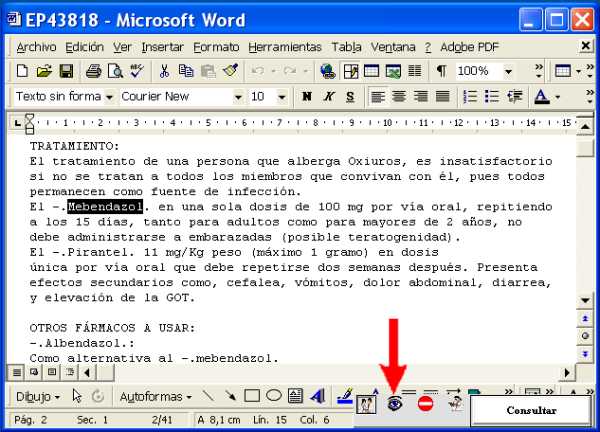This screenshot has width=600, height=432.
Task: Apply the font color A
Action: click(542, 96)
